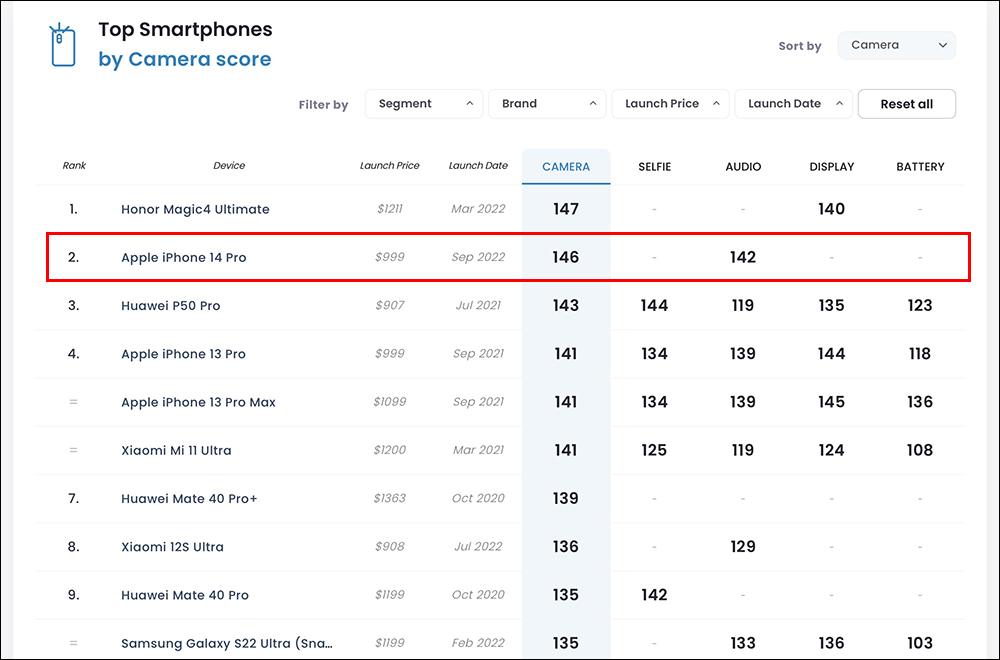The height and width of the screenshot is (660, 1000).
Task: Click audio score 142 for iPhone 14 Pro
Action: tap(743, 257)
